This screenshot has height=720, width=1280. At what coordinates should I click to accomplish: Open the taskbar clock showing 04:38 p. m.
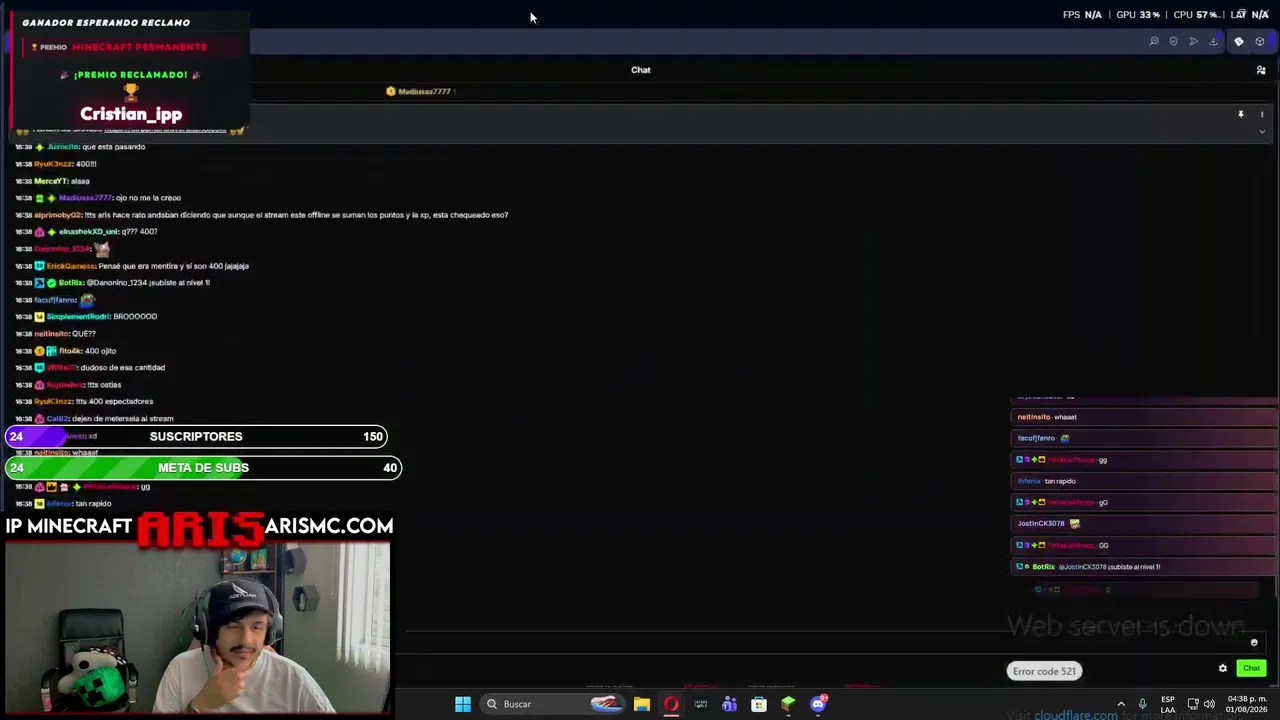click(1245, 704)
